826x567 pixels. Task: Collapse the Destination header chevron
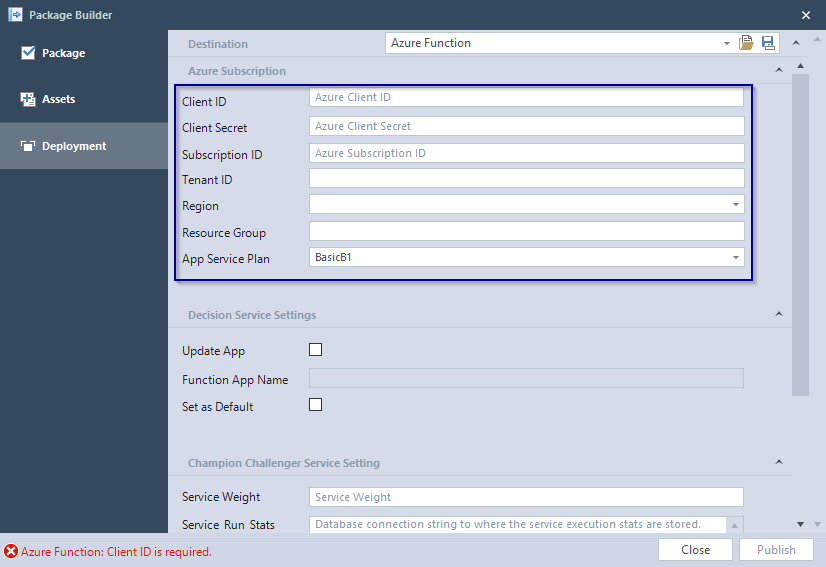click(x=796, y=43)
